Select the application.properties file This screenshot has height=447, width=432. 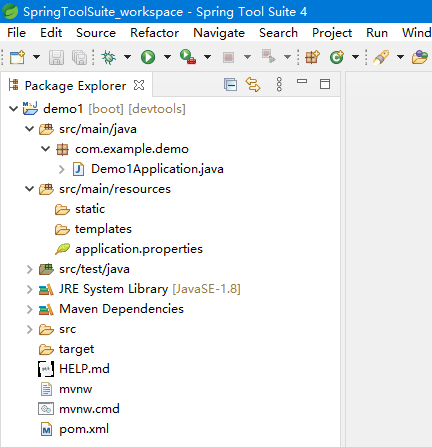coord(139,249)
